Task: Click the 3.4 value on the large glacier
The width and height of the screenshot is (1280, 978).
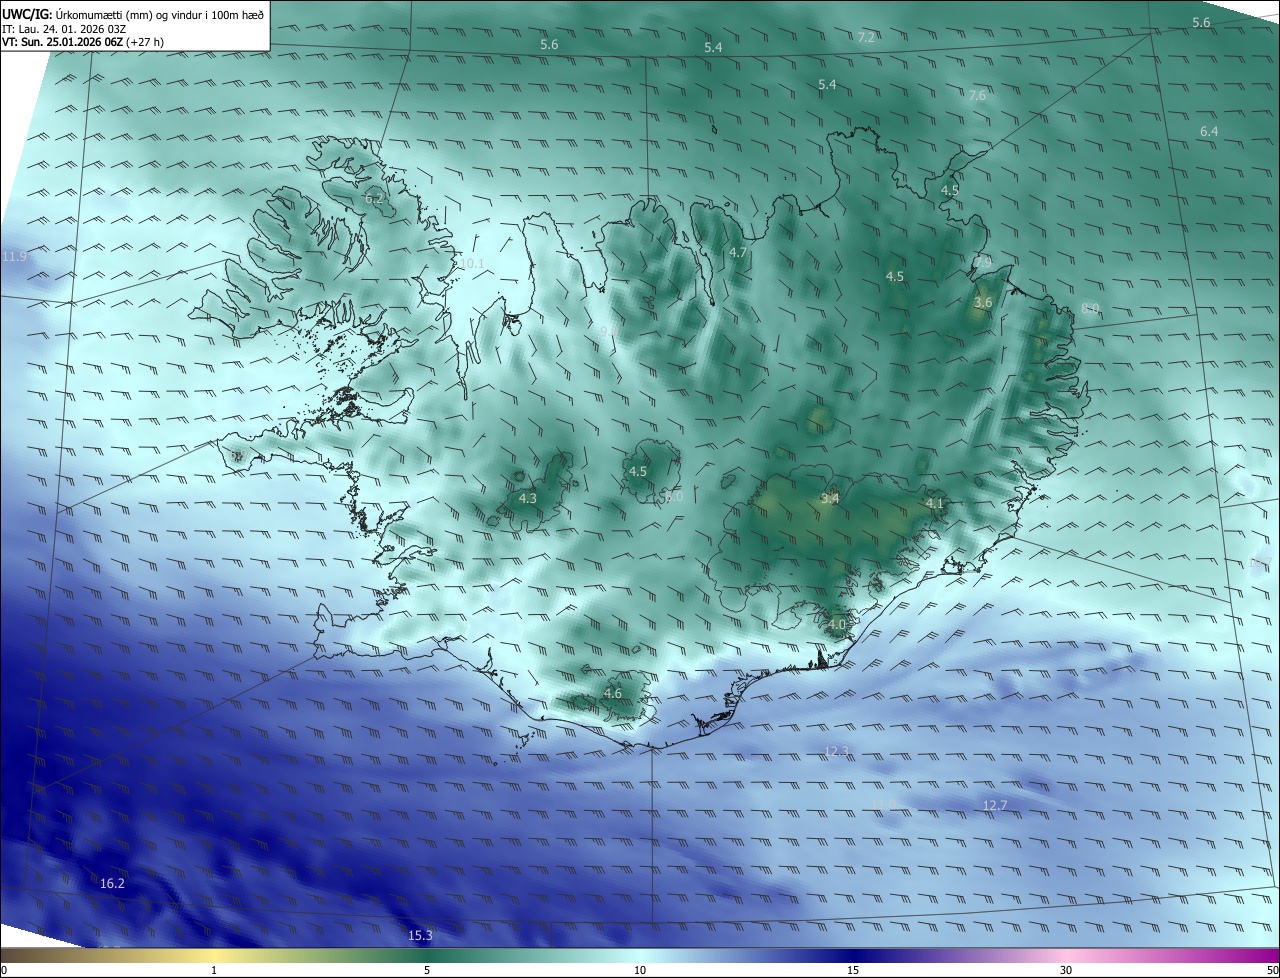Action: [x=830, y=498]
